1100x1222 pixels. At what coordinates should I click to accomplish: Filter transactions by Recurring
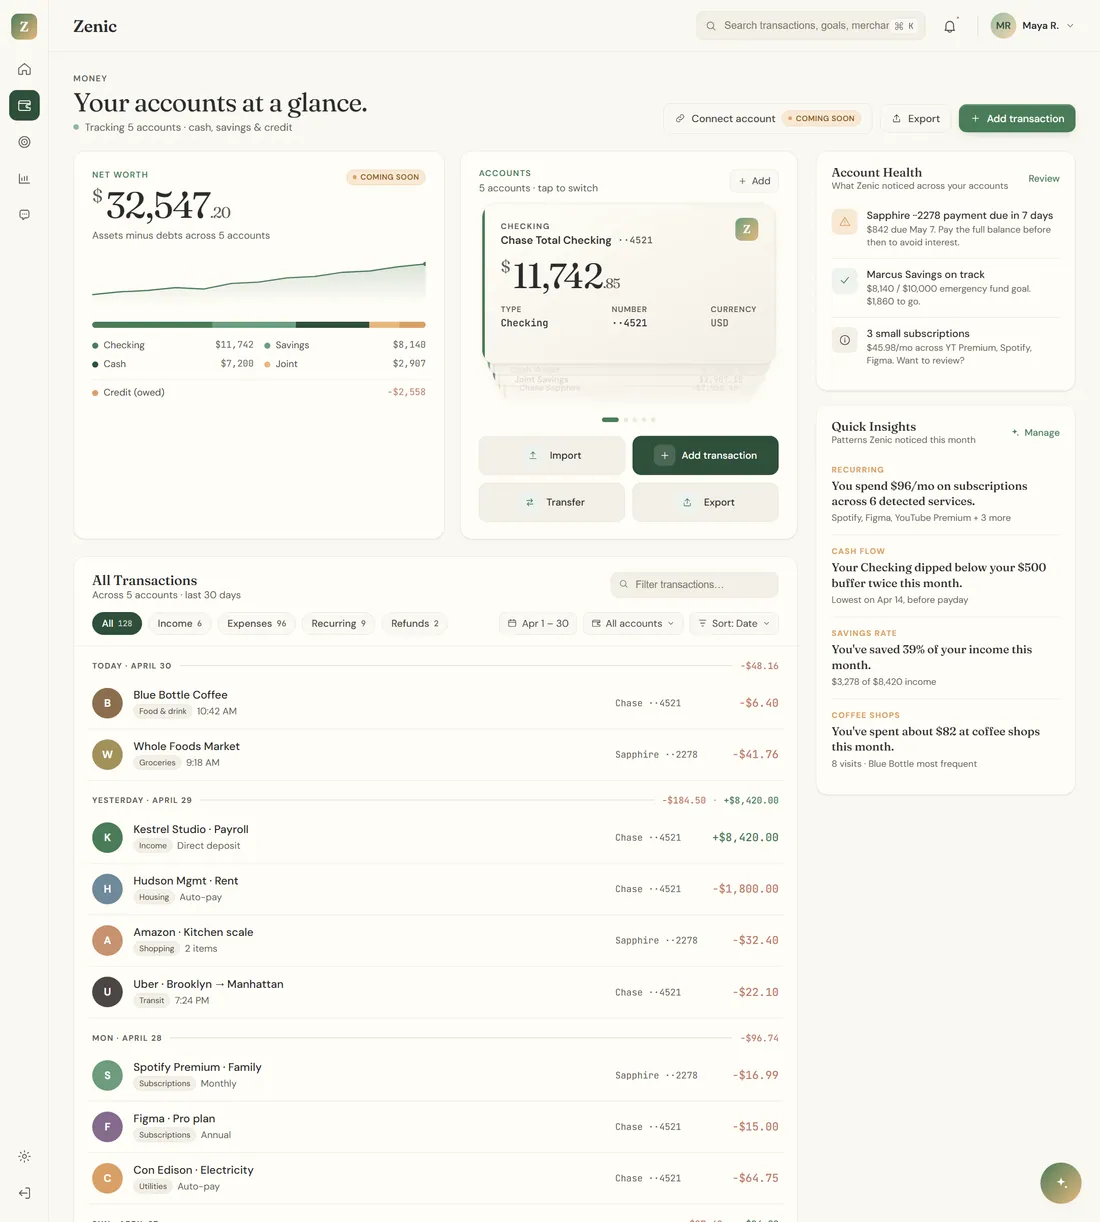[x=339, y=624]
